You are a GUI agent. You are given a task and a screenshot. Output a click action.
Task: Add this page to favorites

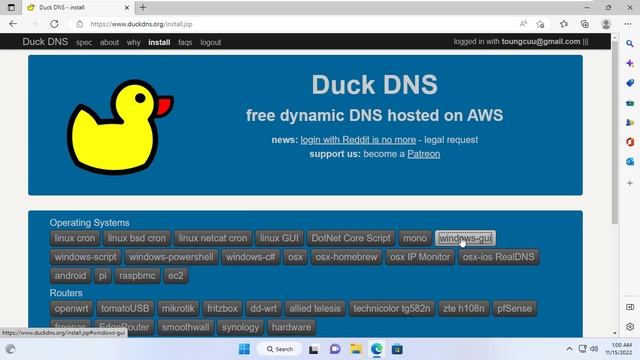coord(540,24)
